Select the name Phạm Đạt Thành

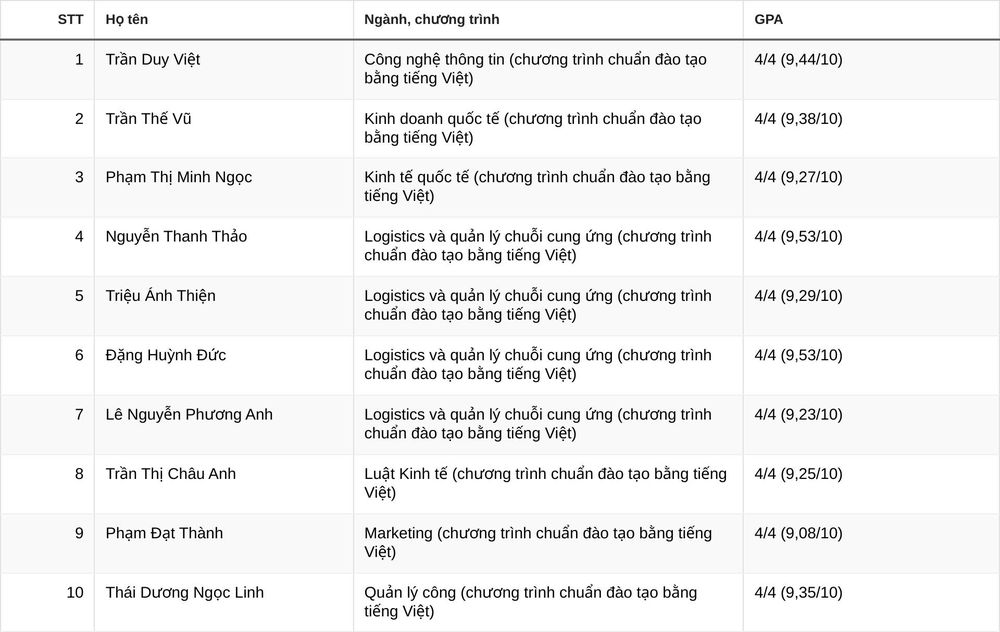point(164,533)
